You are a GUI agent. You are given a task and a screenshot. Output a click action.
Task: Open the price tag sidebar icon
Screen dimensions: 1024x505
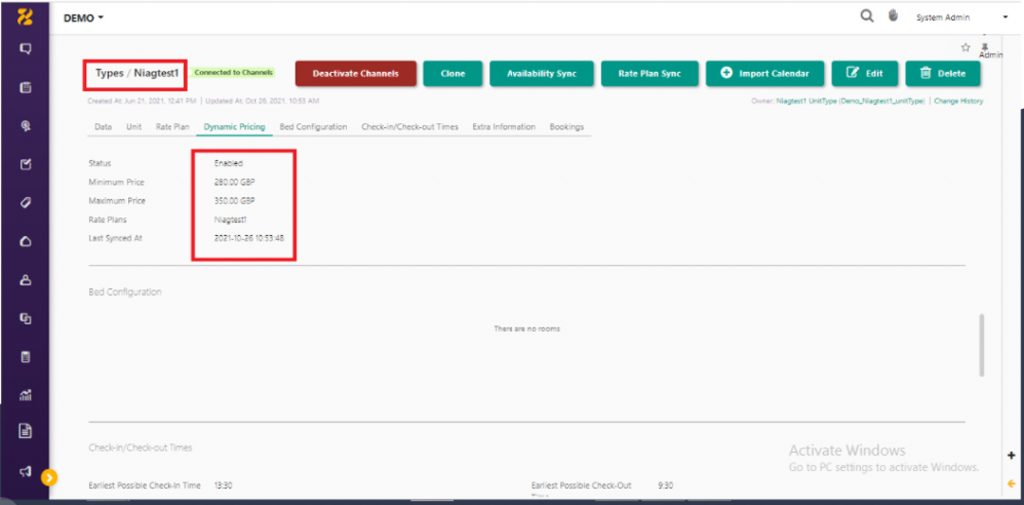(25, 203)
